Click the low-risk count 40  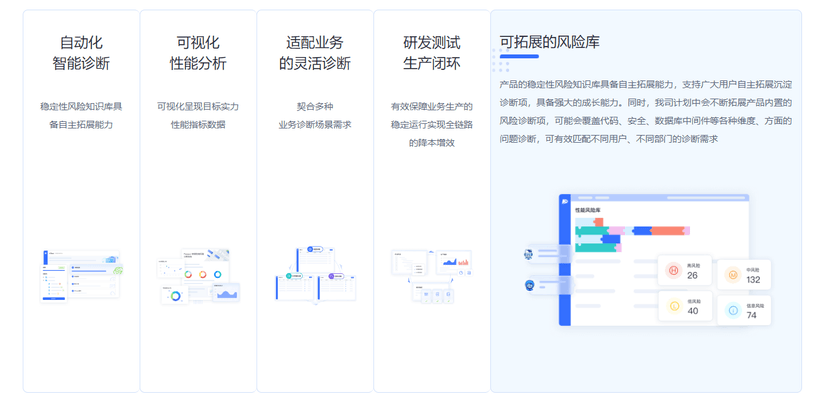(x=692, y=311)
